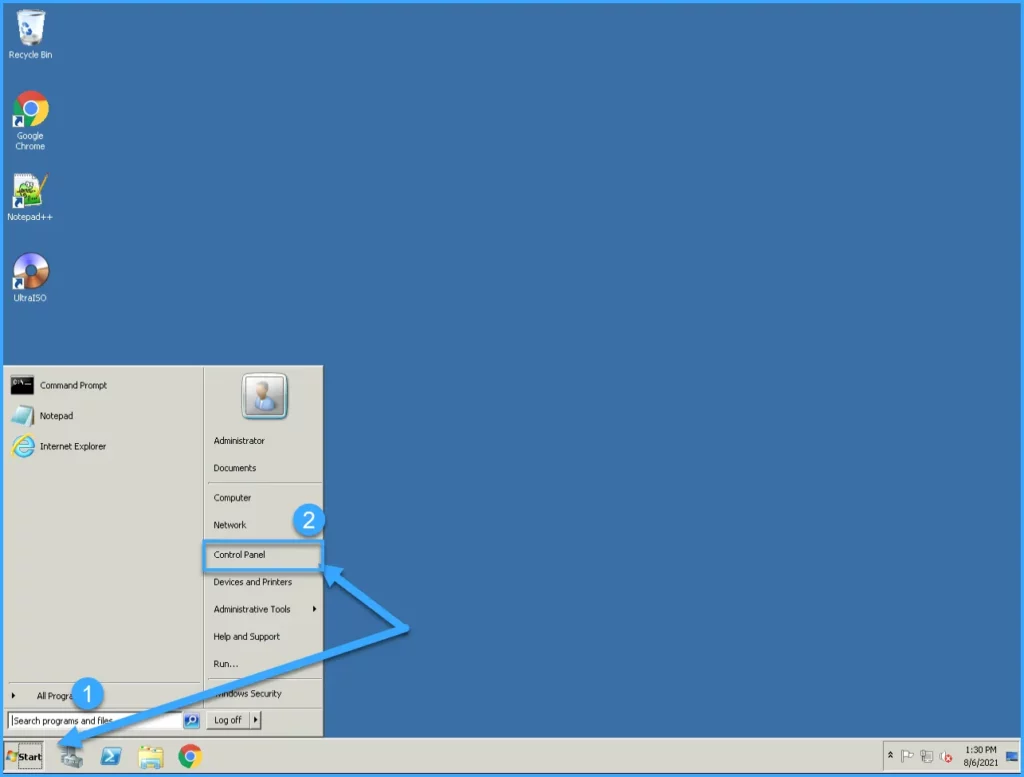Image resolution: width=1024 pixels, height=777 pixels.
Task: Open Server Manager from the taskbar
Action: click(71, 757)
